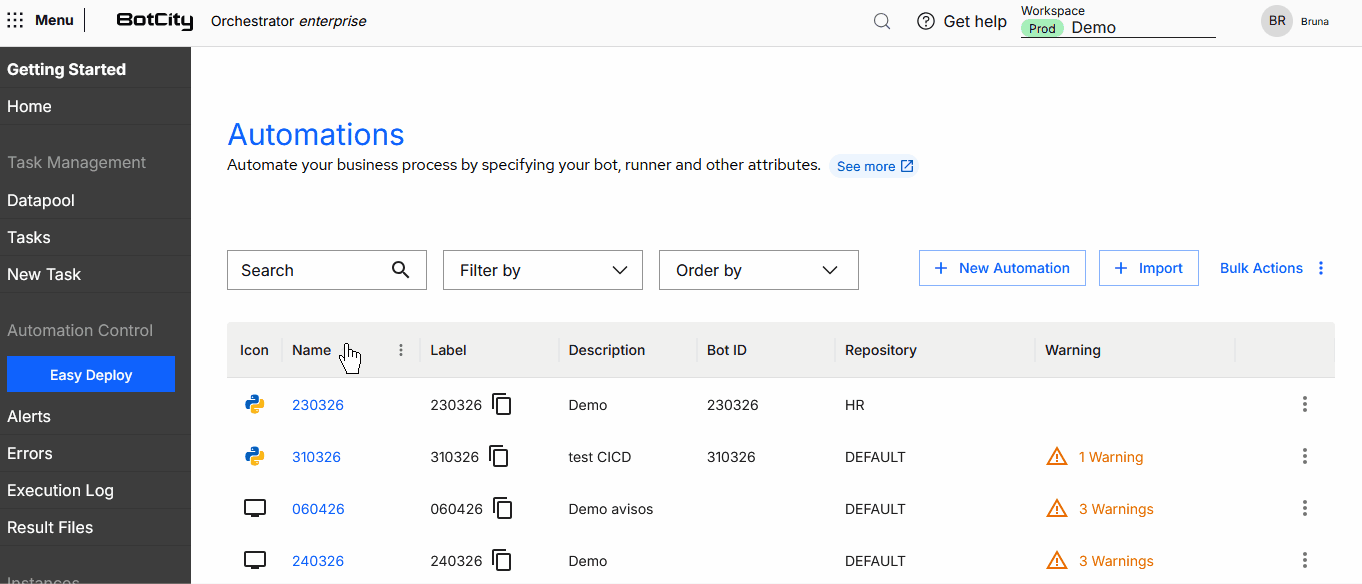Screen dimensions: 1362x584
Task: Click the Get help question mark icon
Action: [x=926, y=21]
